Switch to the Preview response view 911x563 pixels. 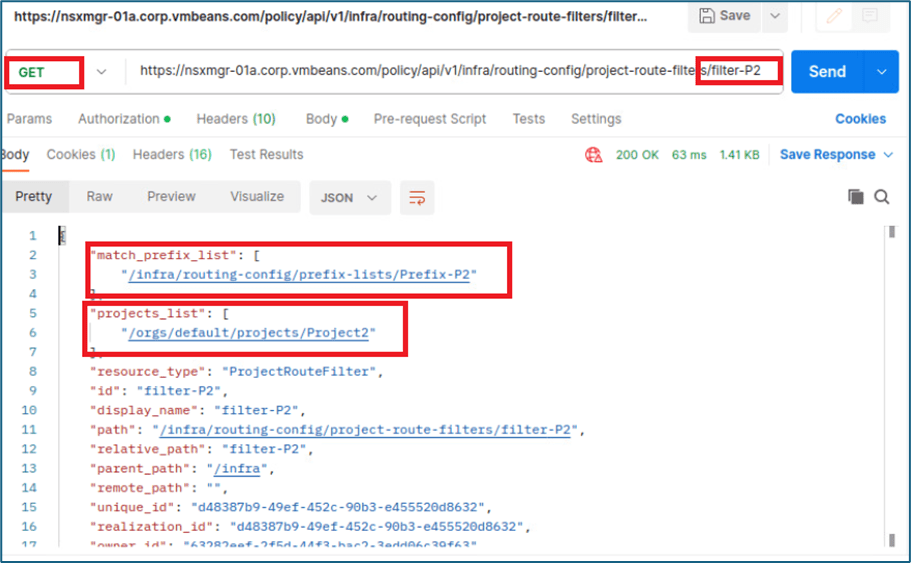(x=171, y=197)
